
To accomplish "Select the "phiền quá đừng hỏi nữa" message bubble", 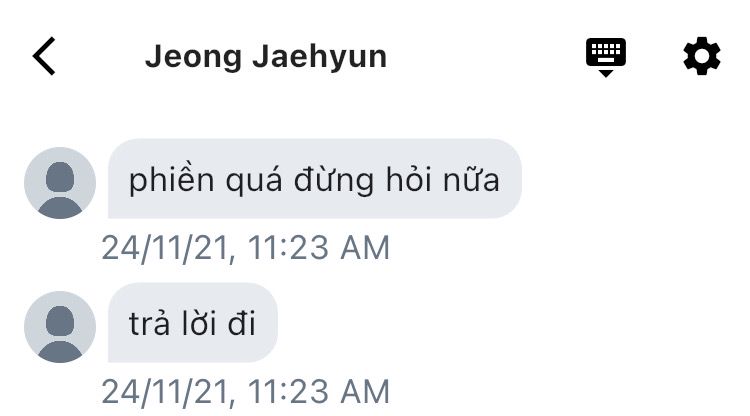I will click(x=315, y=179).
